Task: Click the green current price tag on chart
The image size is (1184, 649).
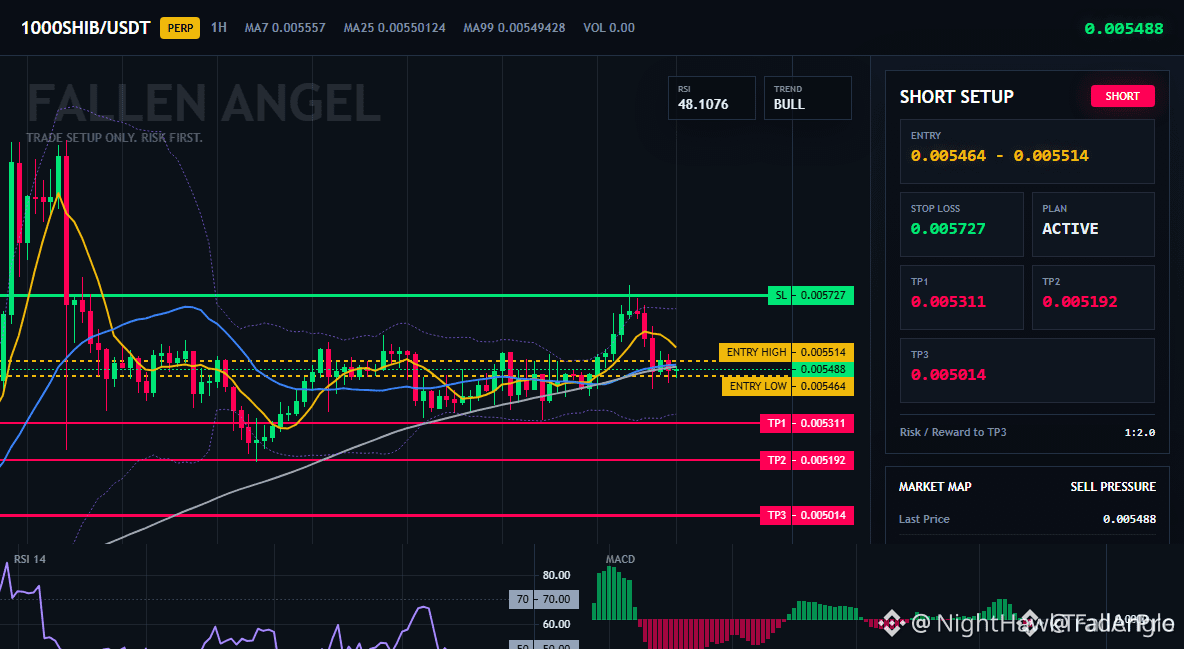Action: pos(823,369)
